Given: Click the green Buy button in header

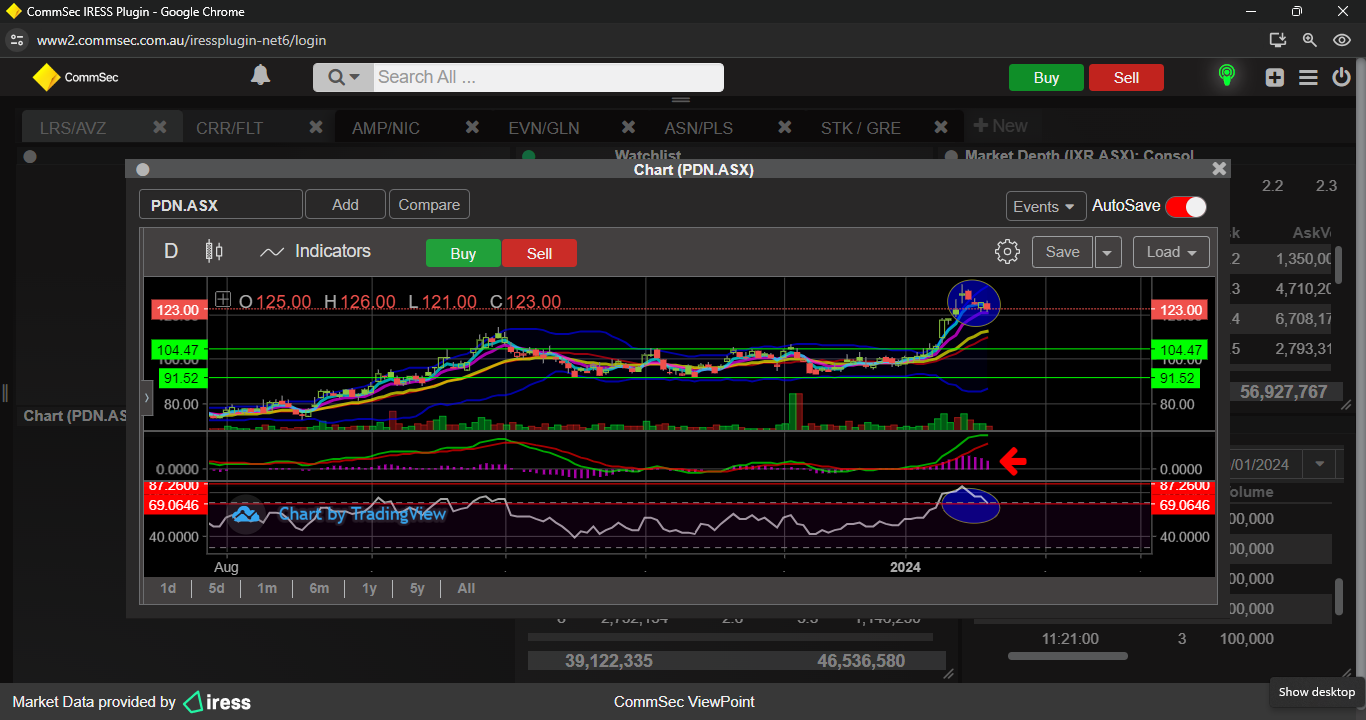Looking at the screenshot, I should 1046,78.
